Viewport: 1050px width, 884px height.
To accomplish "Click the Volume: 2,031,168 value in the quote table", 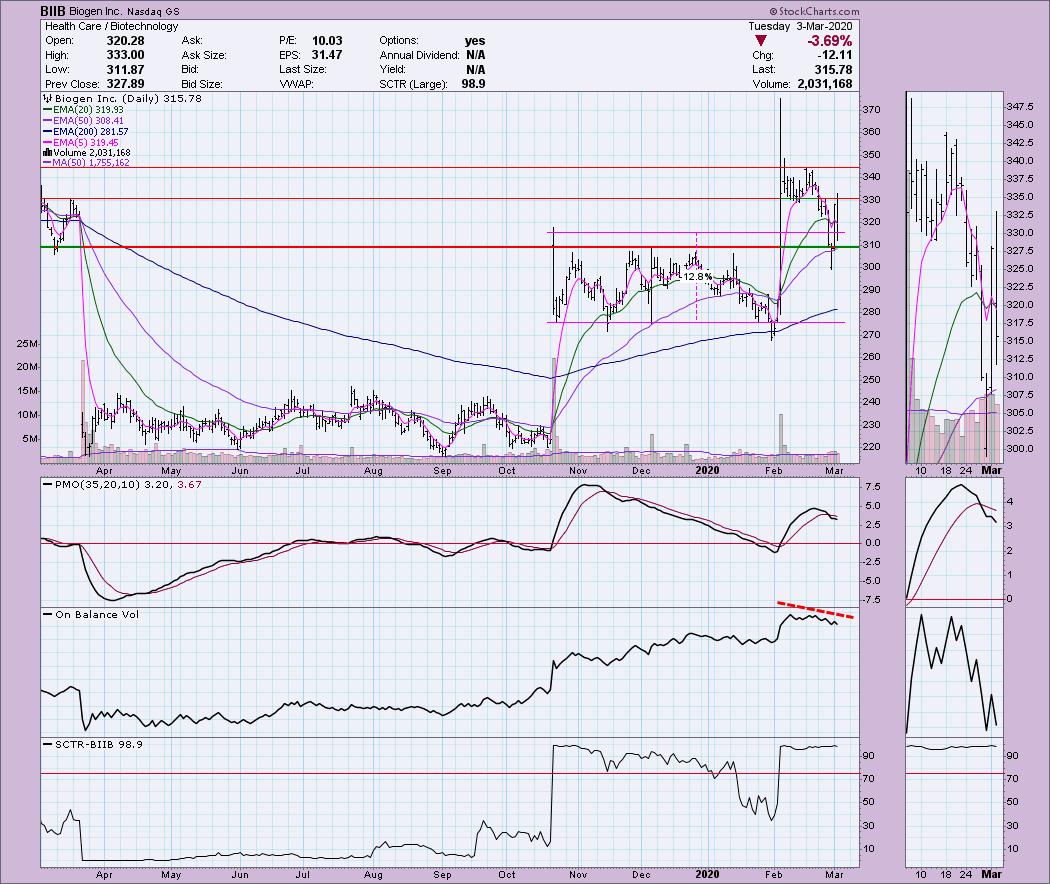I will [x=824, y=84].
